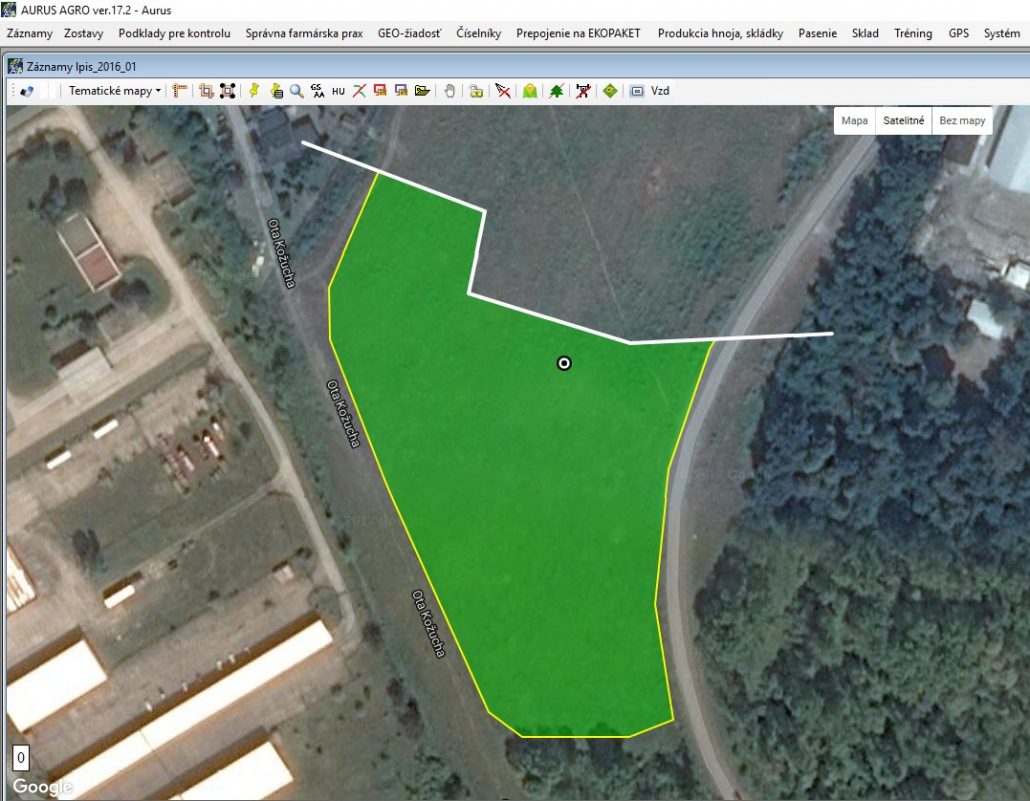1030x801 pixels.
Task: Click the blue overlapping windows icon
Action: [401, 91]
